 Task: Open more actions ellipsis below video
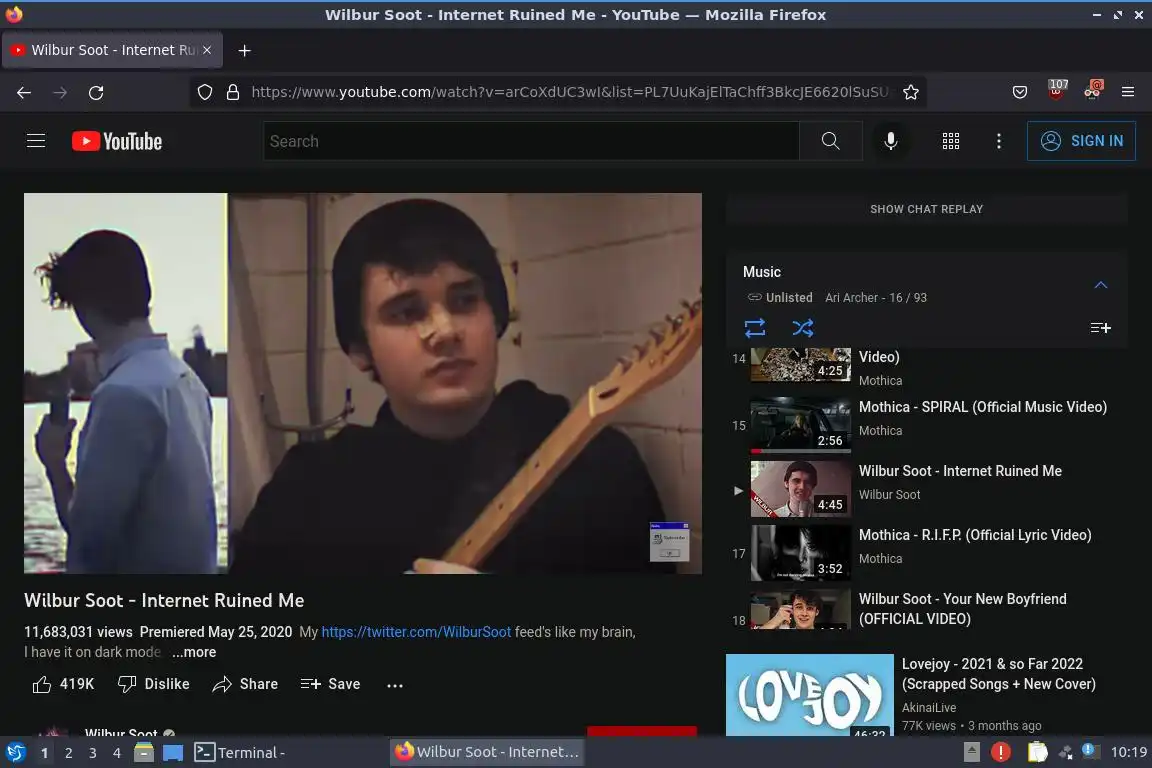[395, 685]
